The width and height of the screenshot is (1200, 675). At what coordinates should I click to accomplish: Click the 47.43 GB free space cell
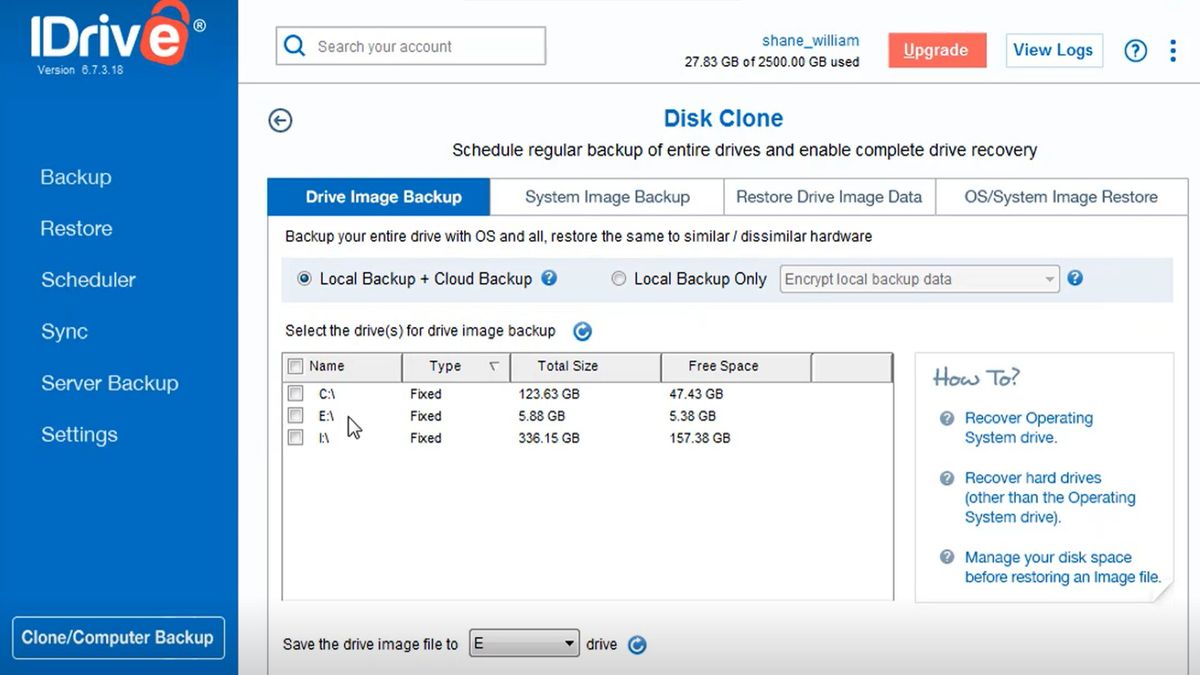pos(696,394)
